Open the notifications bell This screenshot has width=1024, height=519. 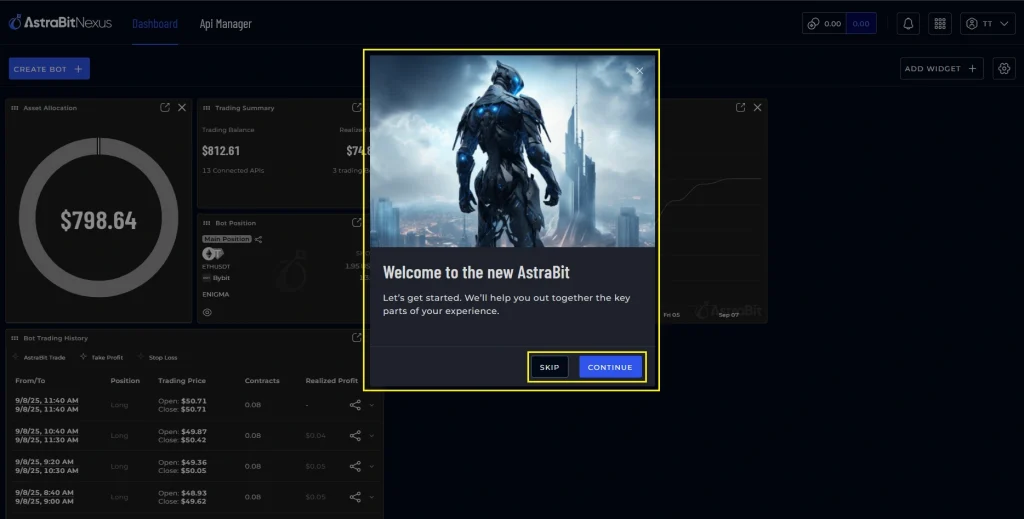[908, 24]
